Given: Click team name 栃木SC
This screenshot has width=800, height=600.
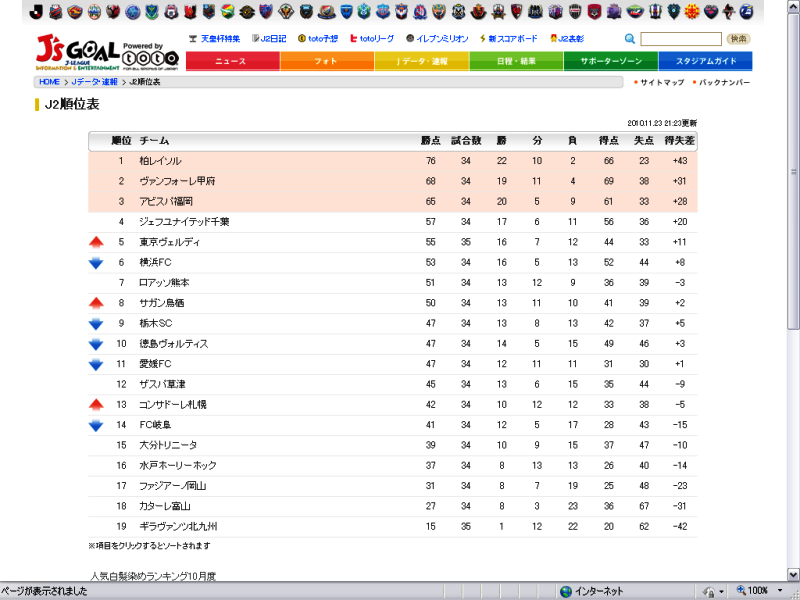Looking at the screenshot, I should pyautogui.click(x=156, y=323).
